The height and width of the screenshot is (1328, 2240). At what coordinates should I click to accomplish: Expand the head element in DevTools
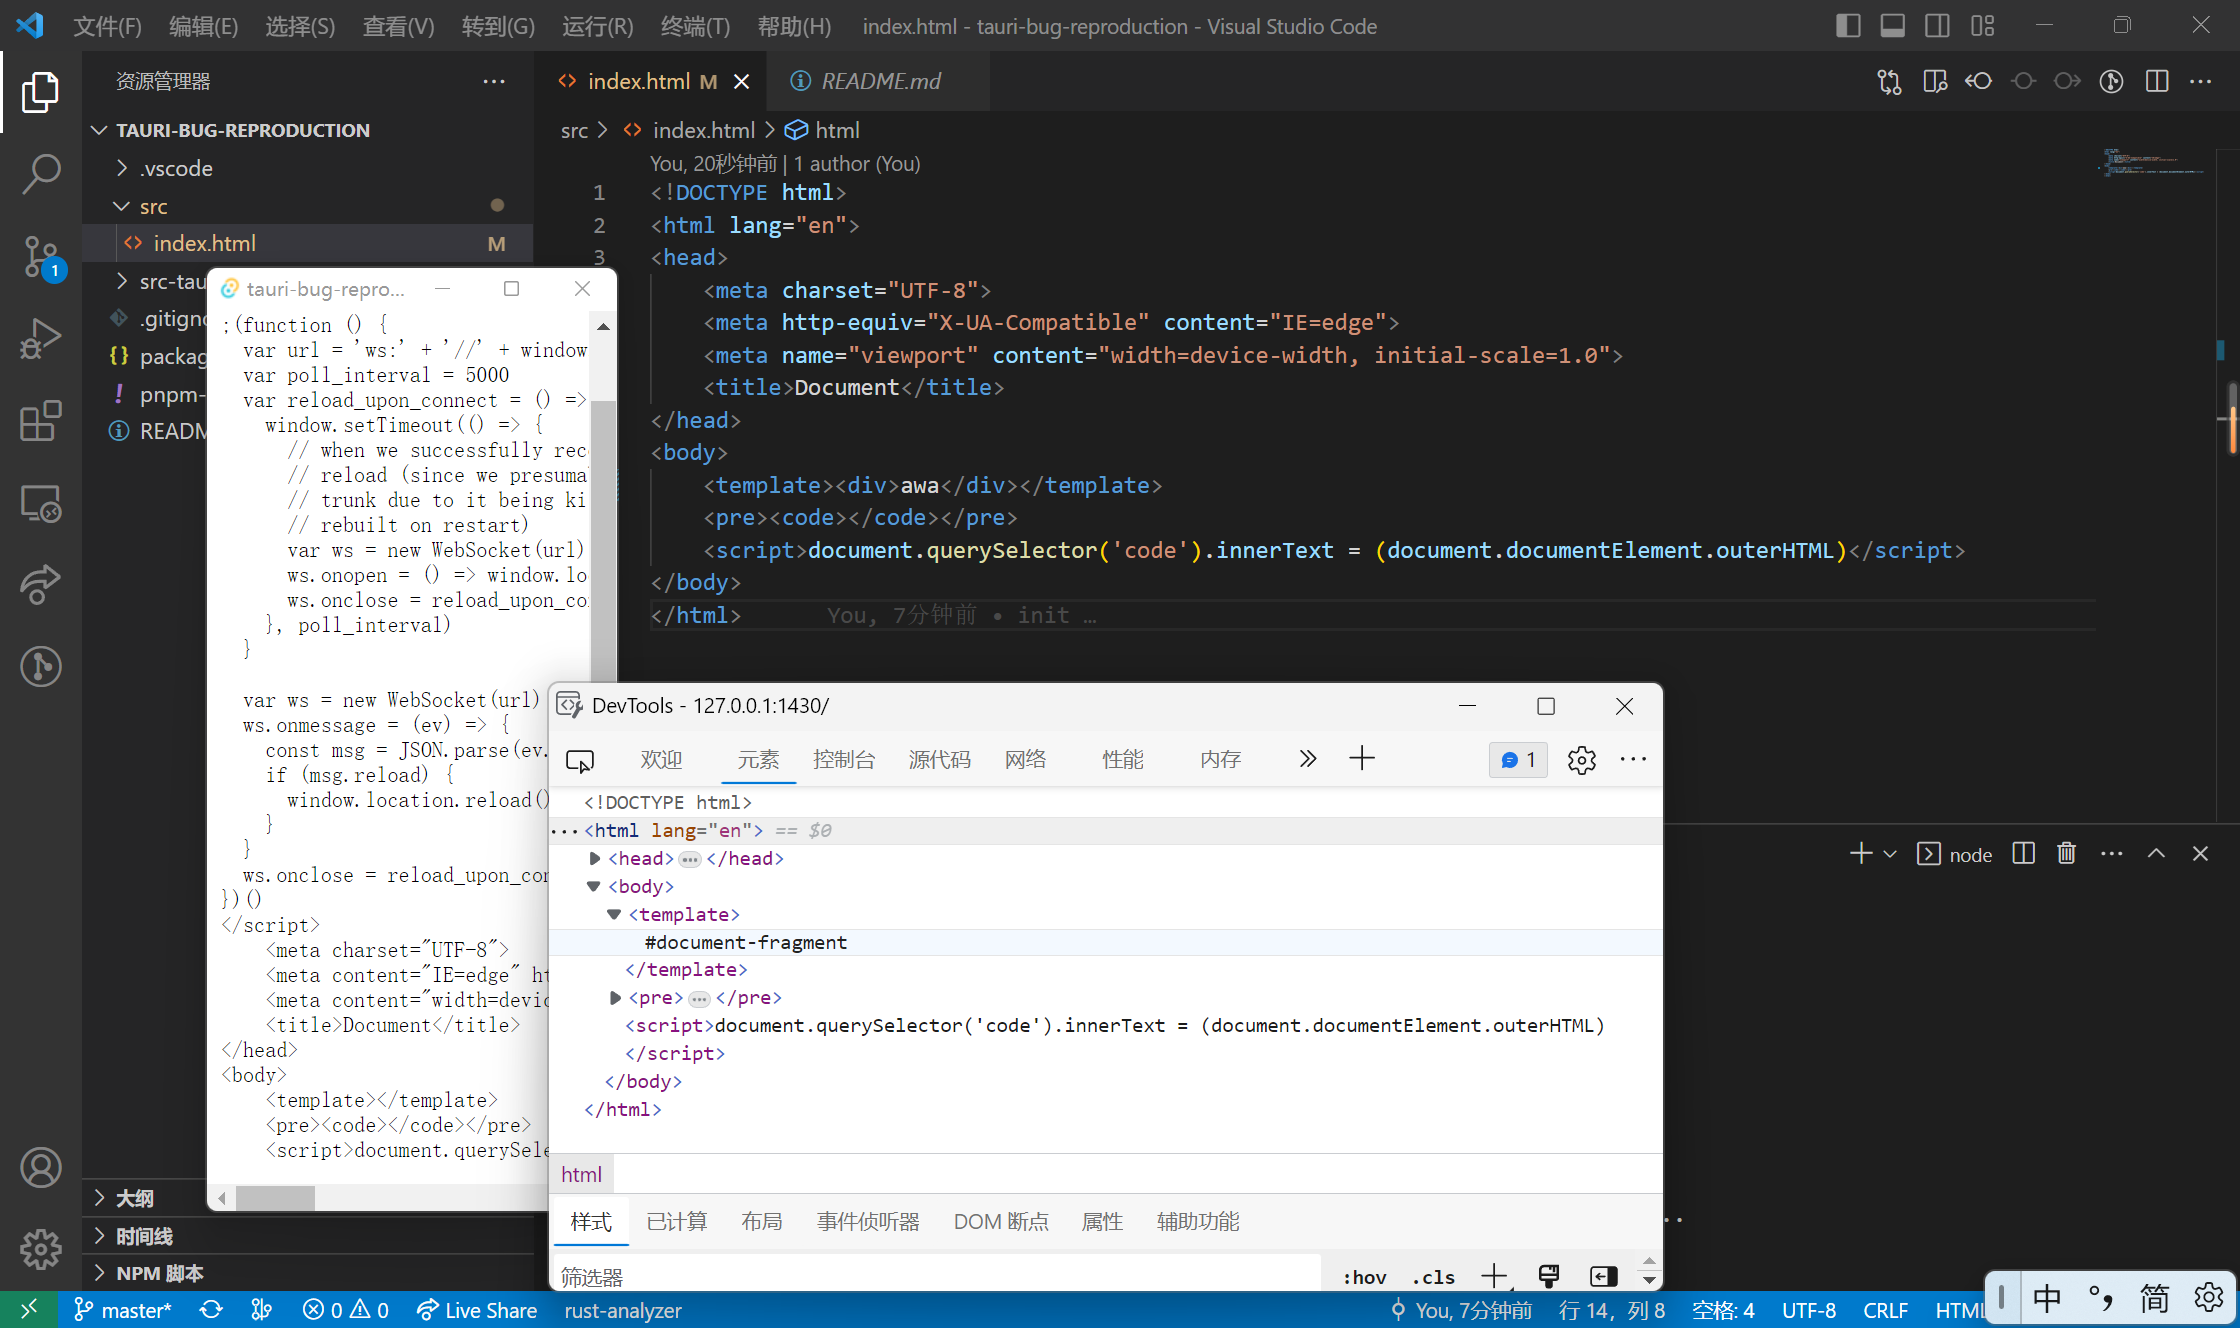(x=595, y=858)
